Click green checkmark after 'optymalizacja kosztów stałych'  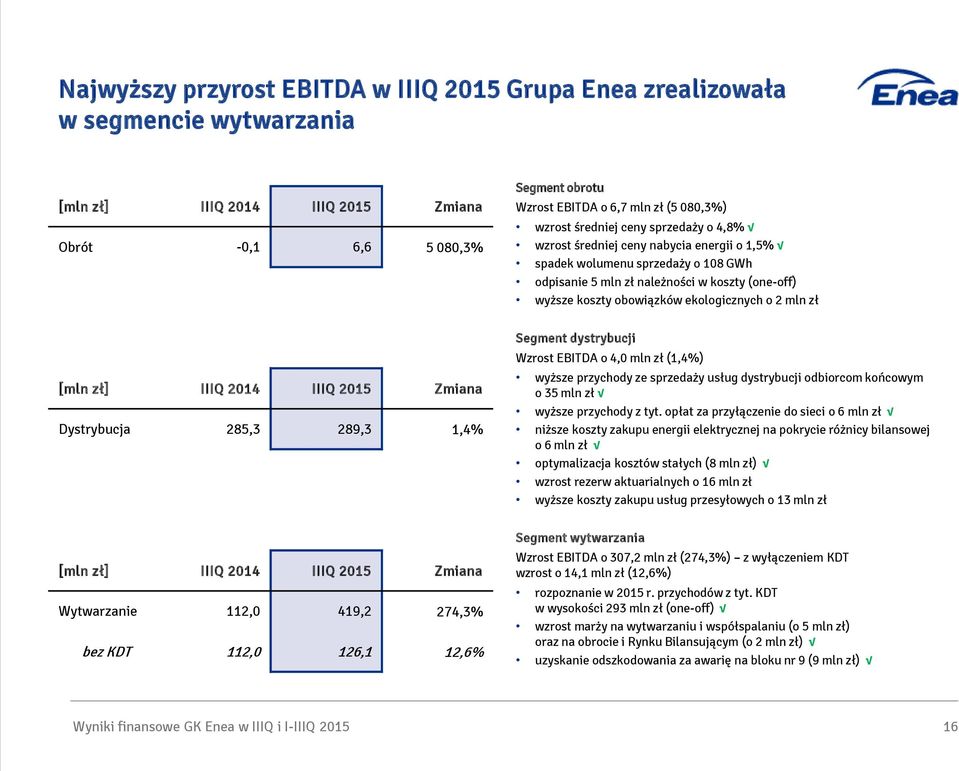tap(766, 463)
